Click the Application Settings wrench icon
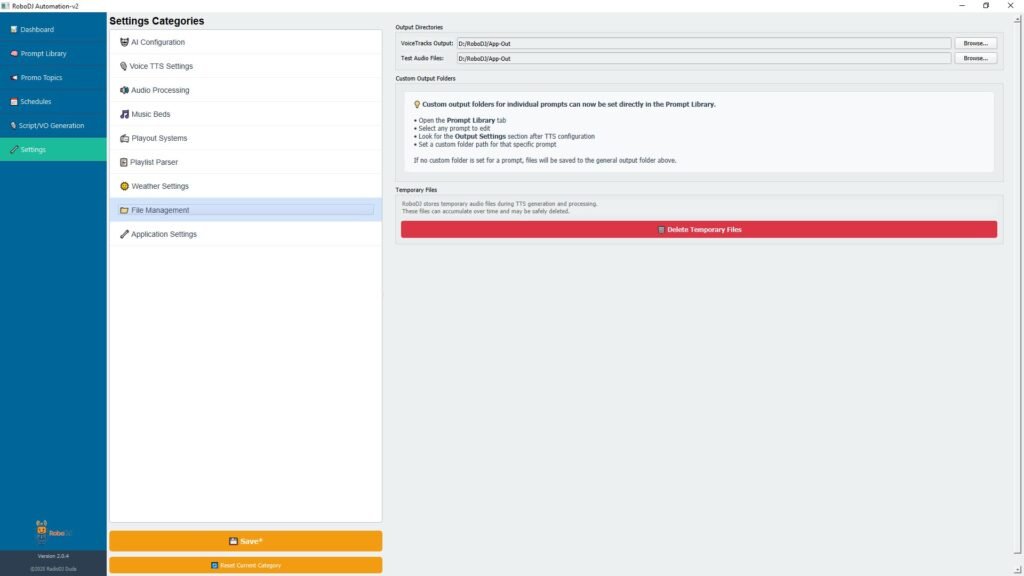This screenshot has height=576, width=1024. (124, 234)
